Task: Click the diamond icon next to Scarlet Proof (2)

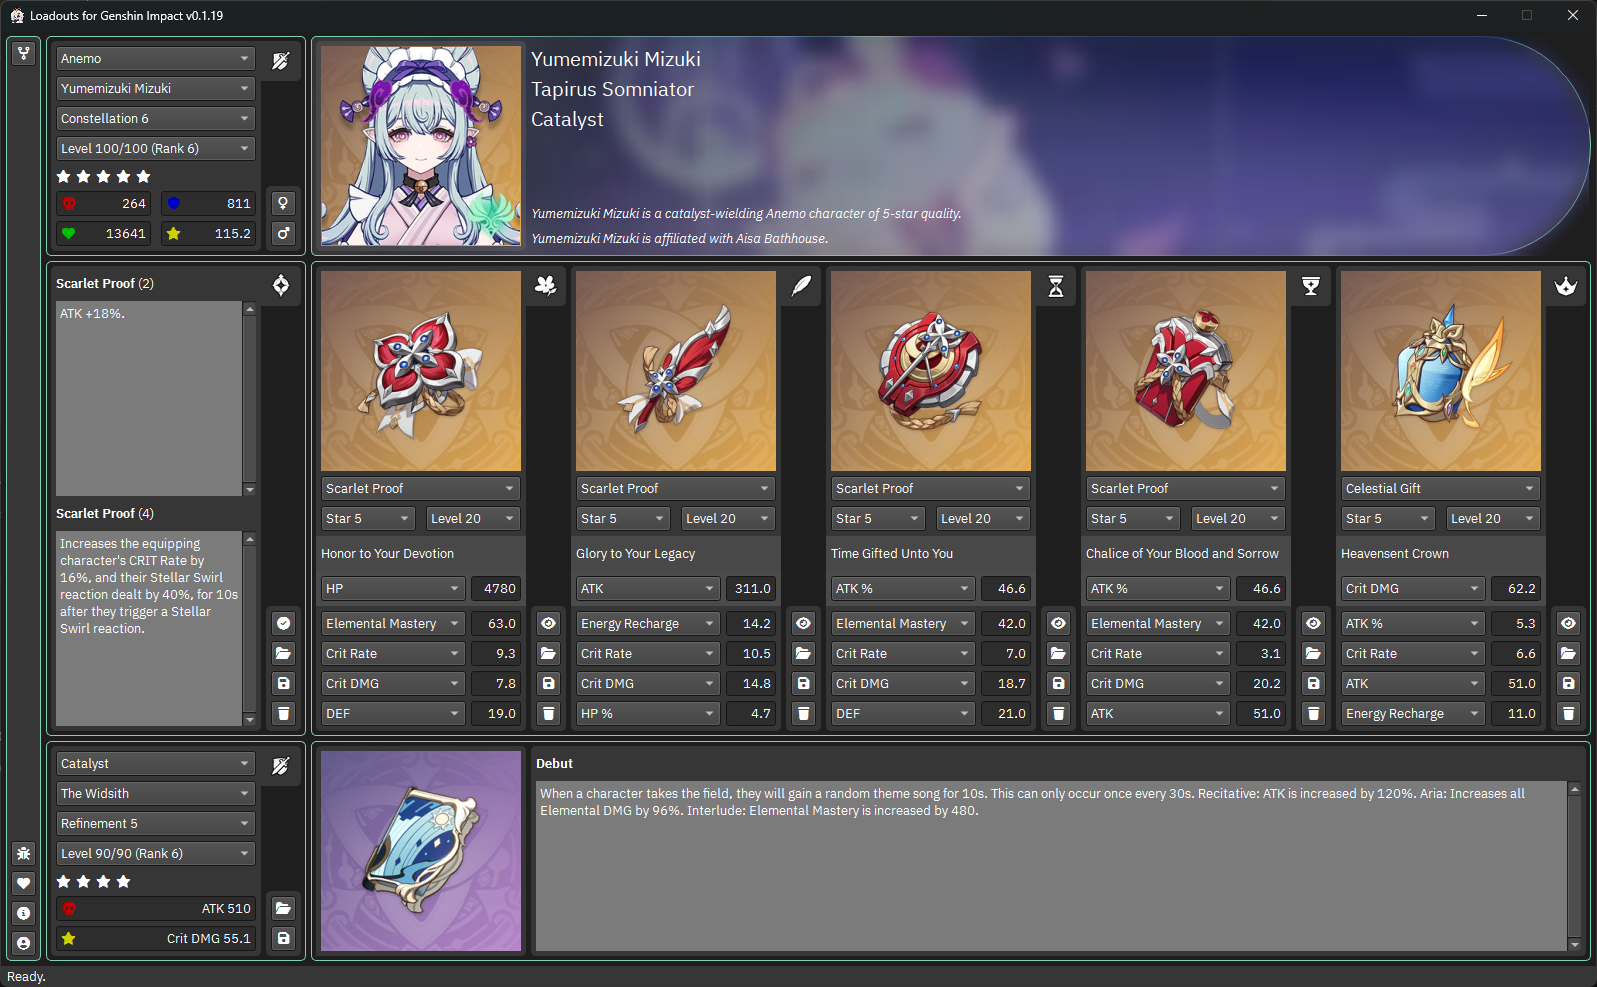Action: point(281,285)
